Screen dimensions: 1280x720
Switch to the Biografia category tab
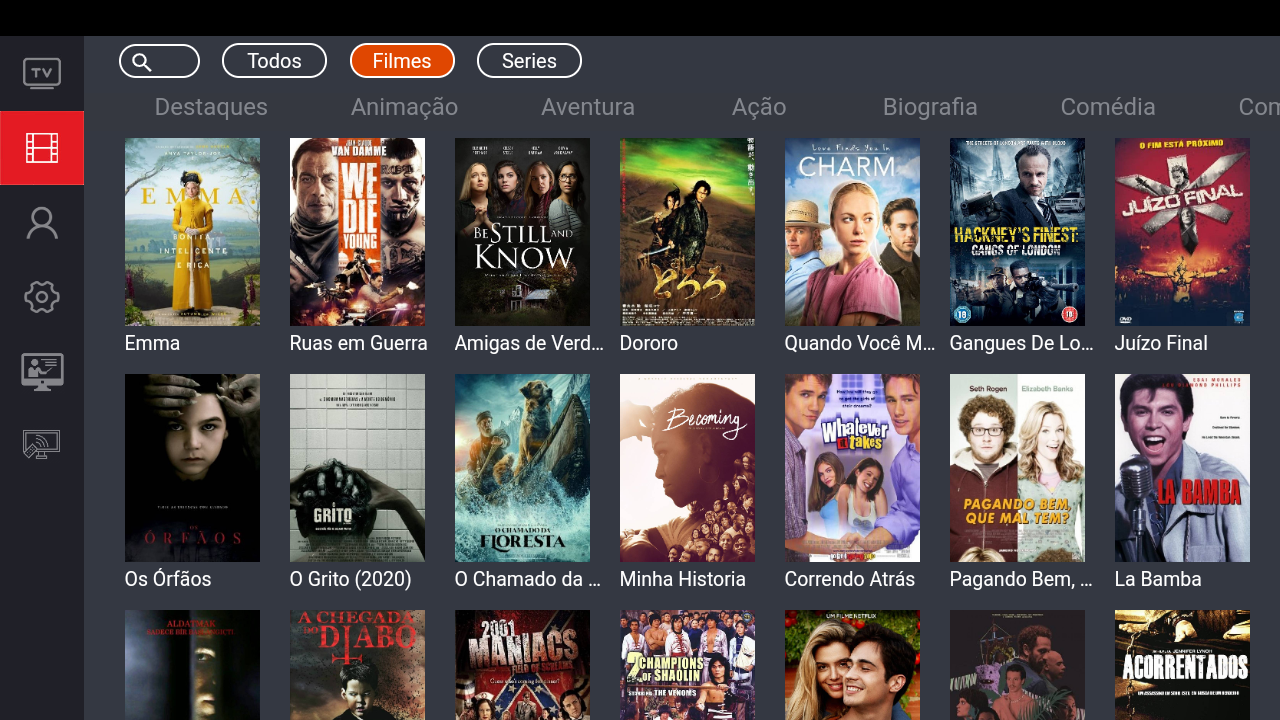pos(930,107)
